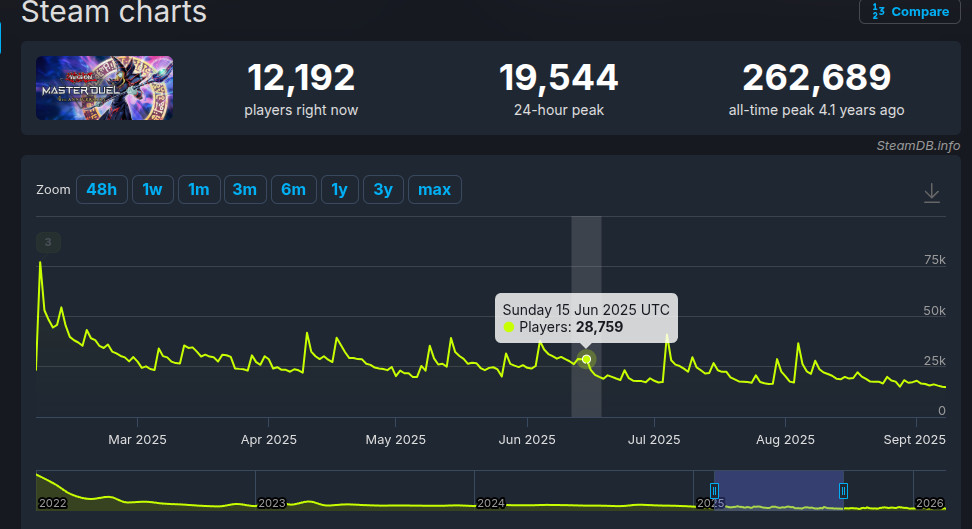Click the Apr 2025 axis label
This screenshot has width=972, height=529.
tap(268, 440)
